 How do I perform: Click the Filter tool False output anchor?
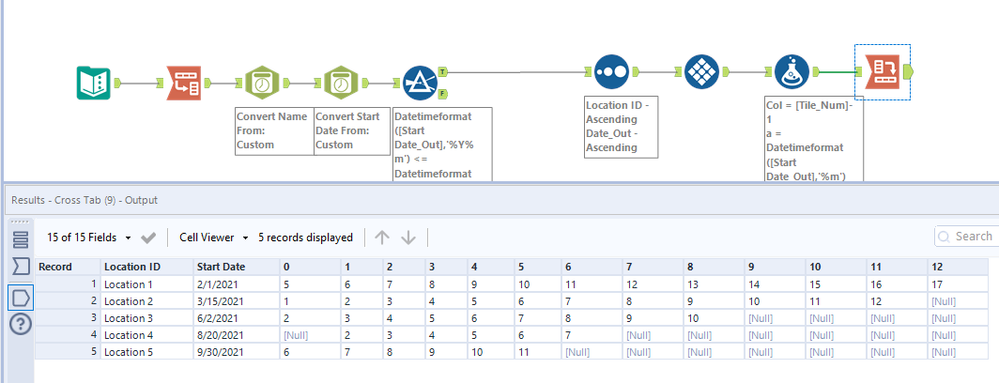pyautogui.click(x=443, y=94)
